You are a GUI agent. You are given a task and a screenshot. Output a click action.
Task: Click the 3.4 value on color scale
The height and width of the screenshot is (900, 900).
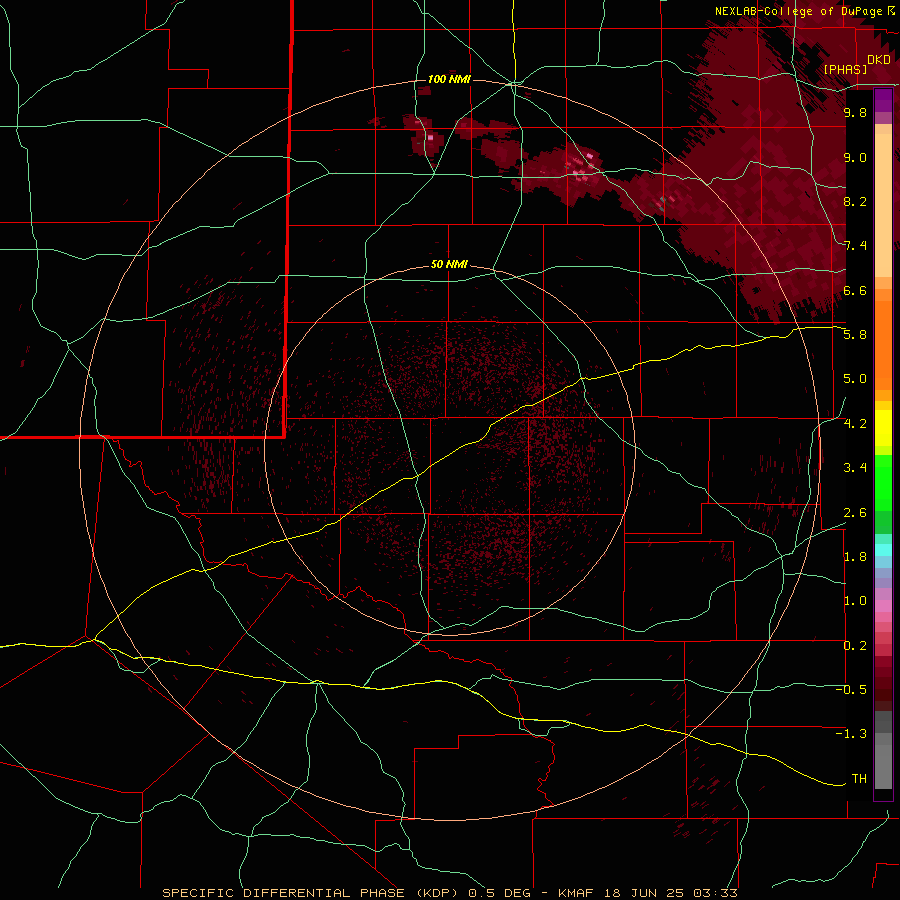pyautogui.click(x=855, y=468)
